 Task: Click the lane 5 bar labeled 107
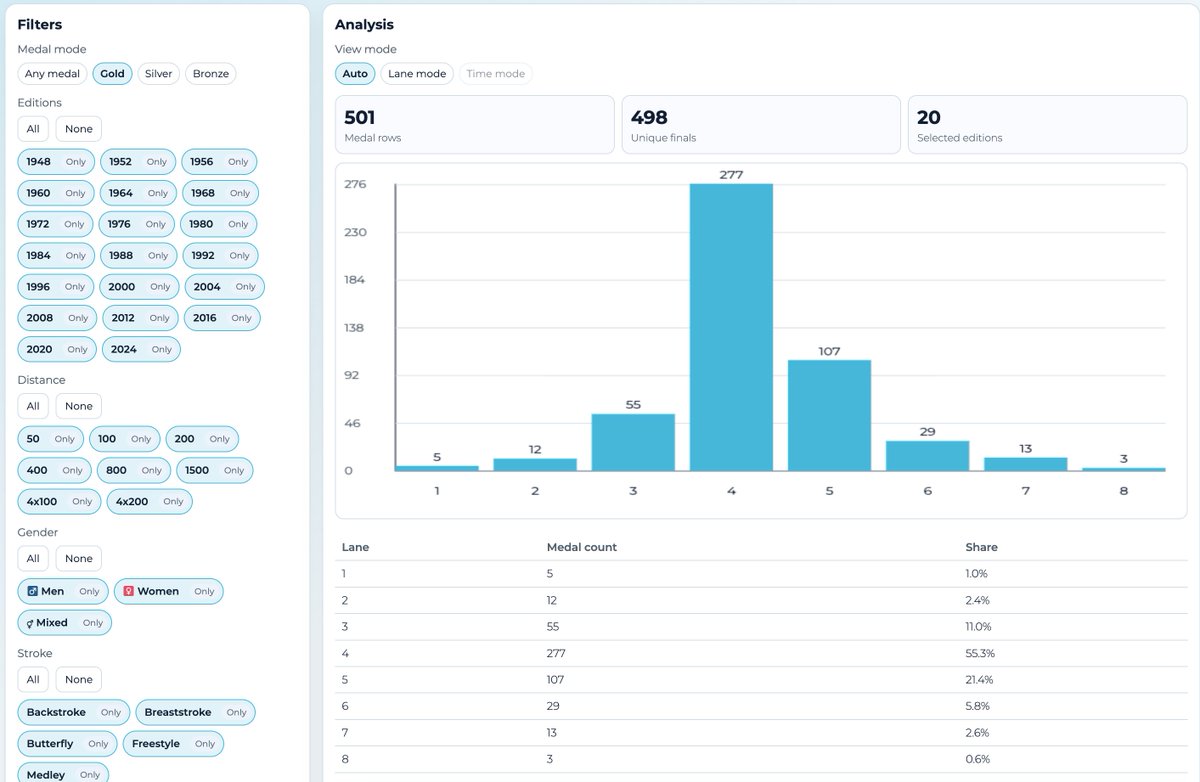[x=829, y=415]
